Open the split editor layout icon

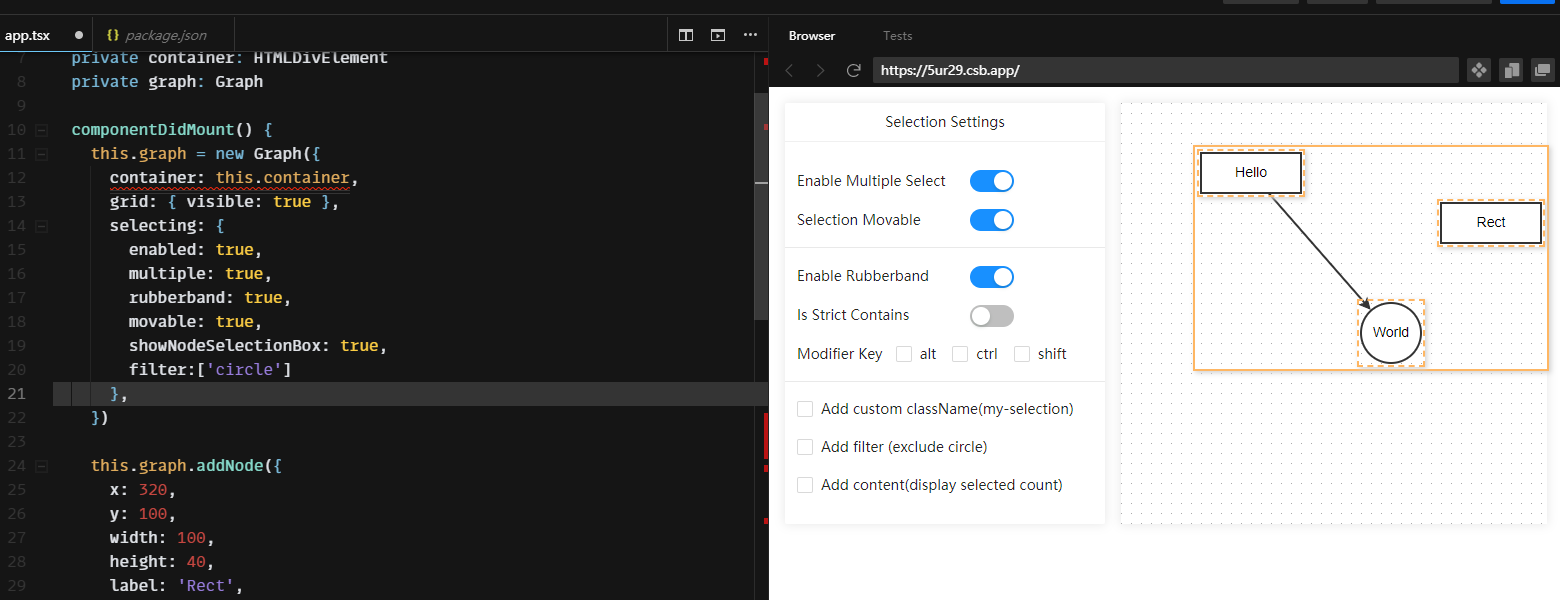click(x=686, y=34)
